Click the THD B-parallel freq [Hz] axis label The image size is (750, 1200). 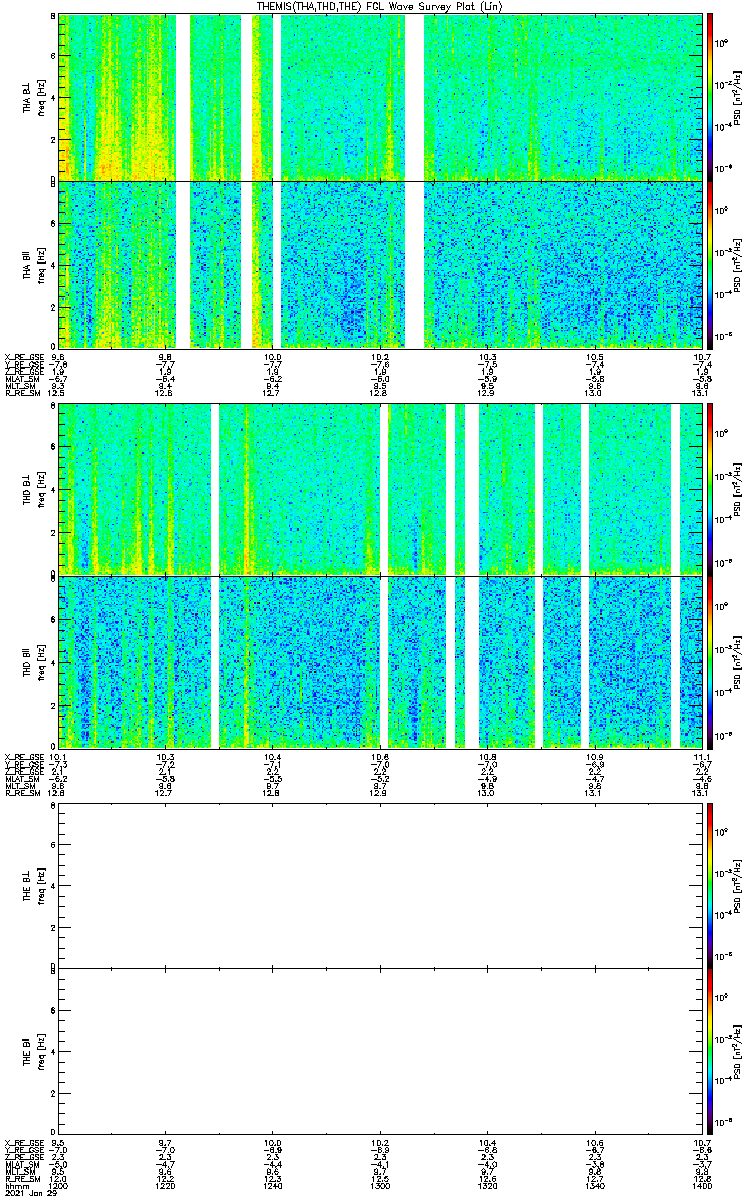pyautogui.click(x=39, y=661)
